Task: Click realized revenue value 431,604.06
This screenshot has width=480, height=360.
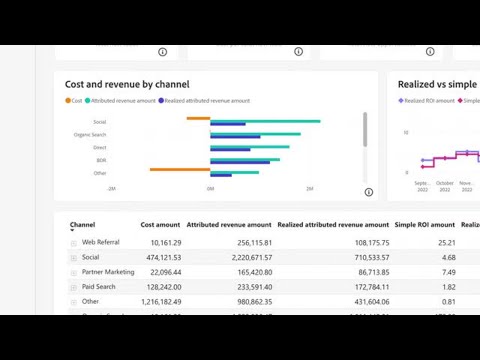Action: coord(372,302)
